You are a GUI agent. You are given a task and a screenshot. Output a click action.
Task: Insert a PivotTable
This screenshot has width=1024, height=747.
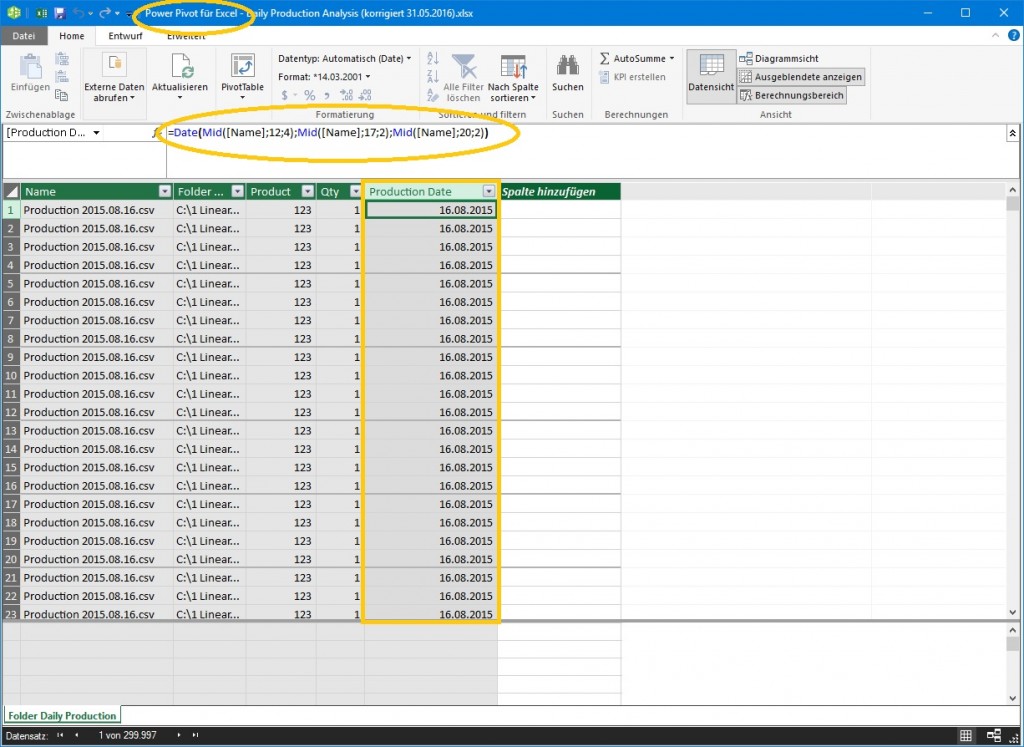(242, 75)
